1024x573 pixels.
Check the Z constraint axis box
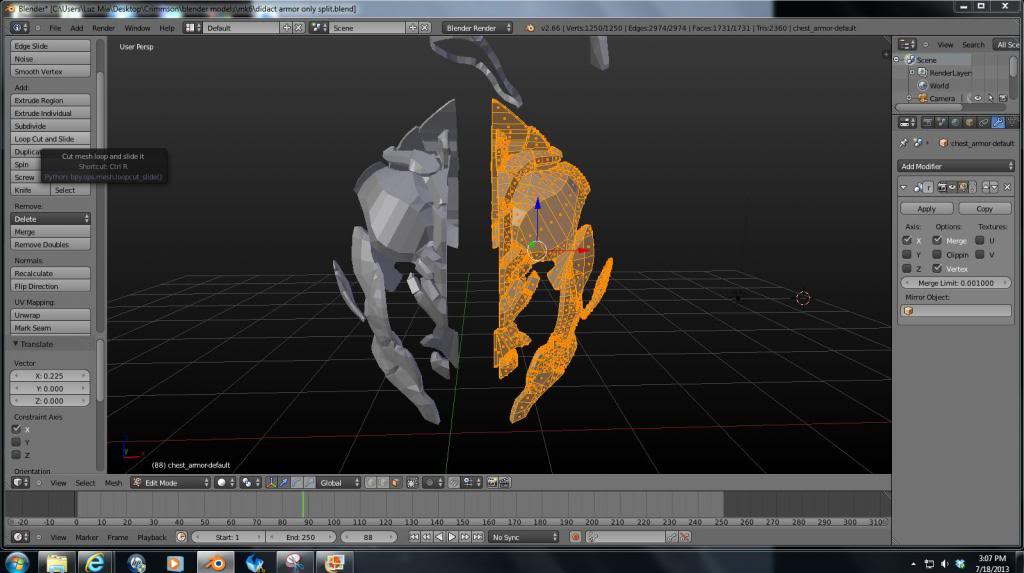(16, 454)
